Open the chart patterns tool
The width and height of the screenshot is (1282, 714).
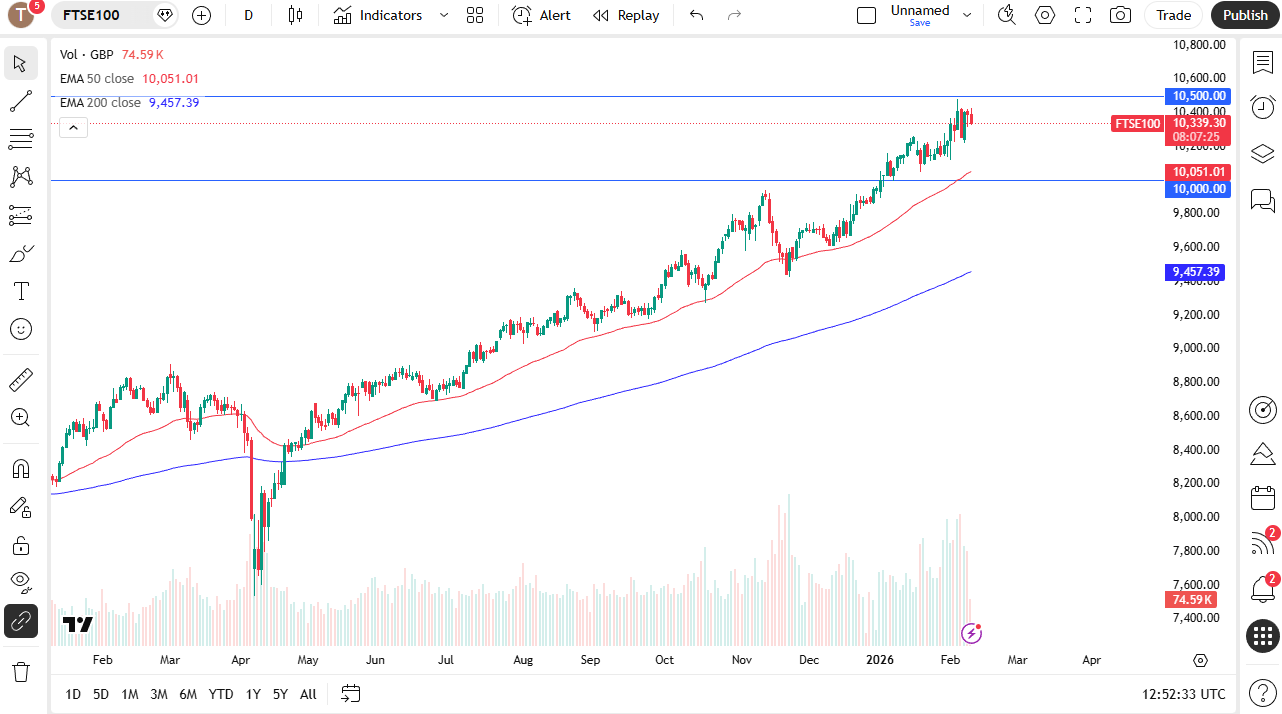pyautogui.click(x=21, y=177)
